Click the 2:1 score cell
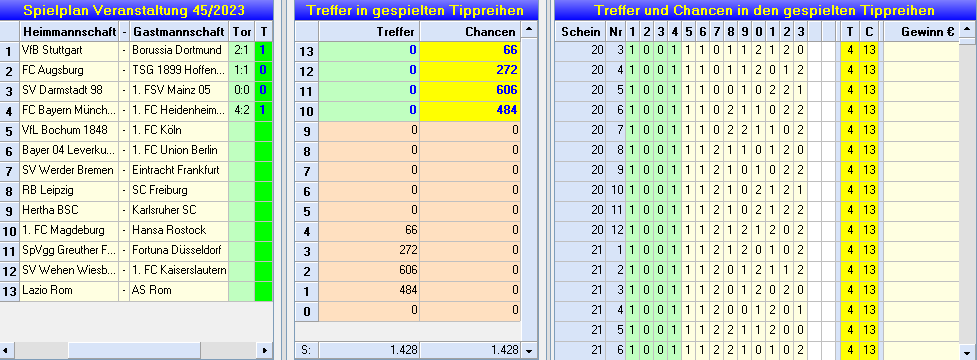This screenshot has height=360, width=977. tap(241, 50)
